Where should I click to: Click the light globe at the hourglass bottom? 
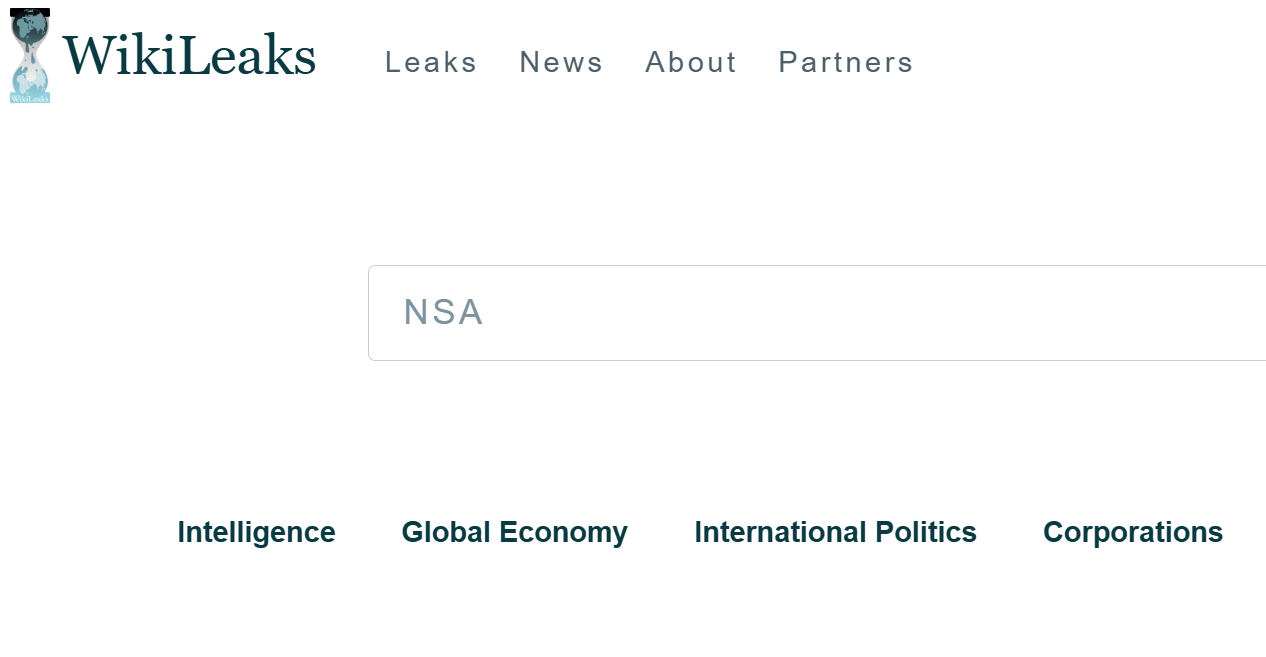click(30, 81)
